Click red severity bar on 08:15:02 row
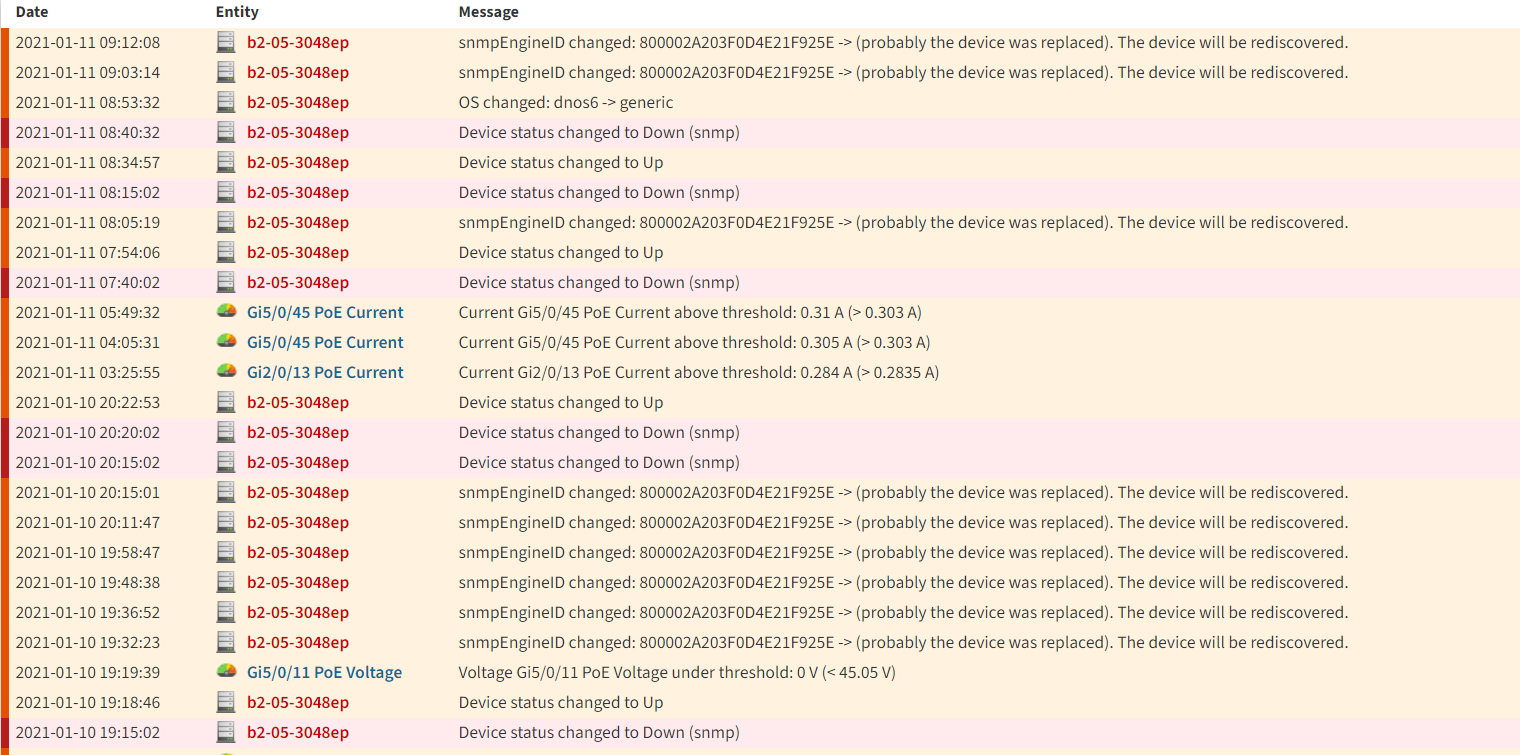 [x=5, y=192]
